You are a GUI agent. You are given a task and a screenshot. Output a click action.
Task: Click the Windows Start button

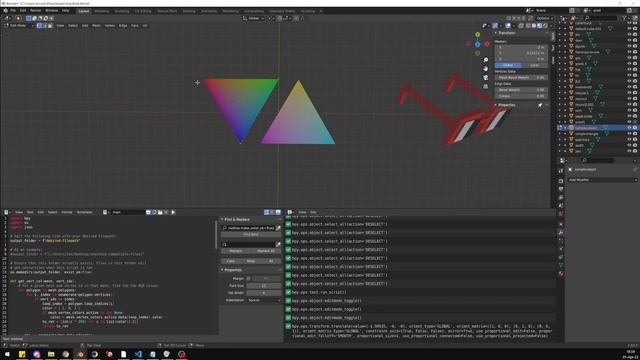click(x=7, y=354)
